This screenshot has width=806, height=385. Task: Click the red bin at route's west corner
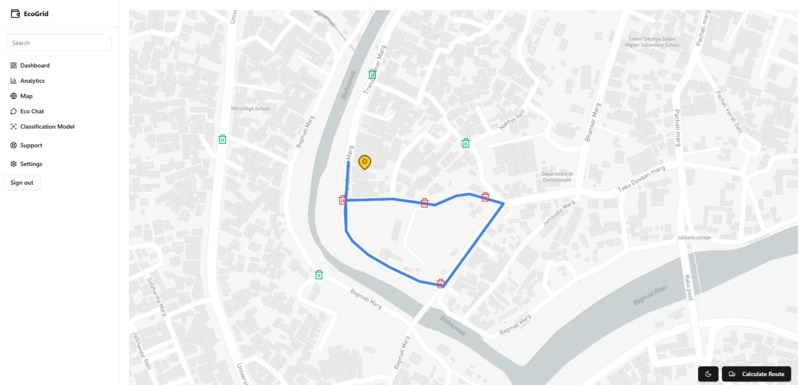(343, 200)
